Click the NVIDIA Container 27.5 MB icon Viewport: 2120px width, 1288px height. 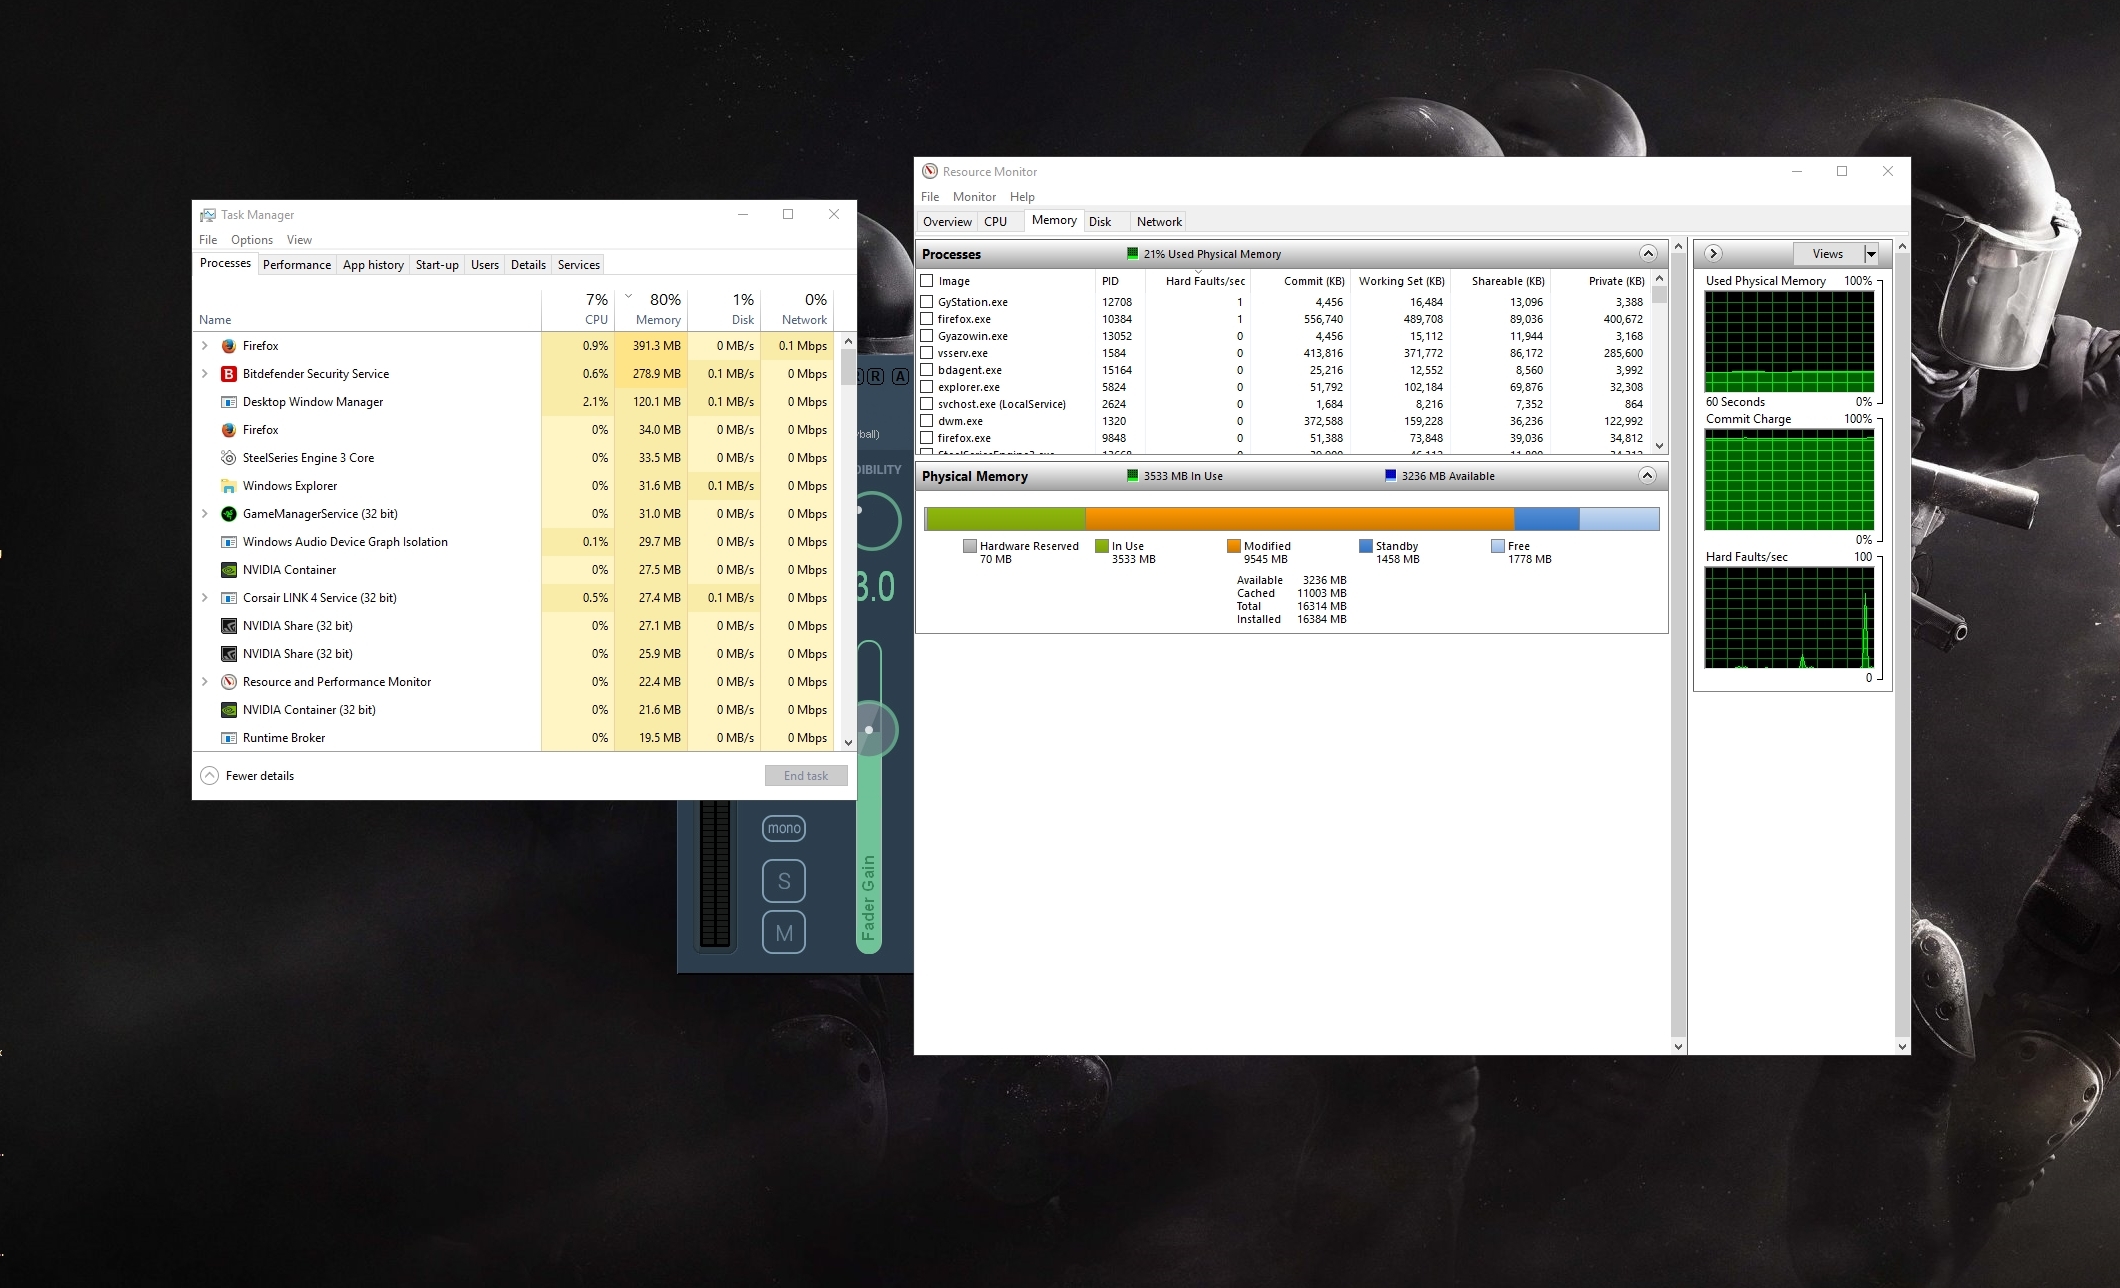point(228,570)
